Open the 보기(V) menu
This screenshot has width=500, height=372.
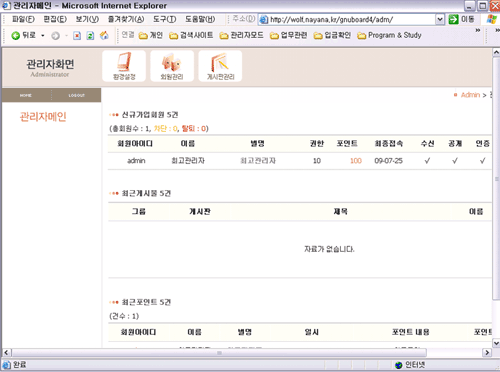[87, 19]
